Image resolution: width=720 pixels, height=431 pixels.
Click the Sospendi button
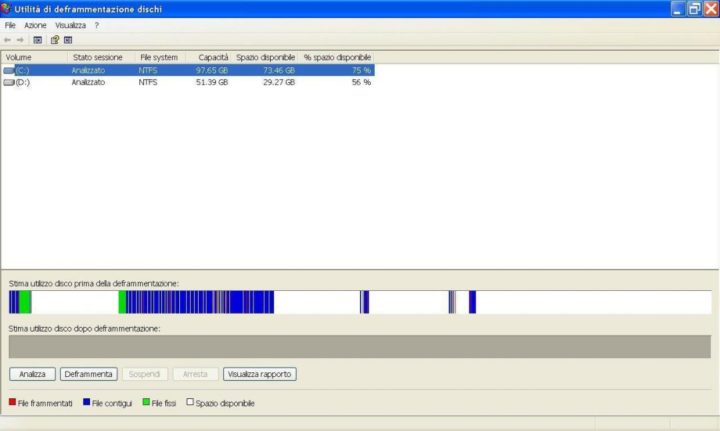(x=144, y=374)
